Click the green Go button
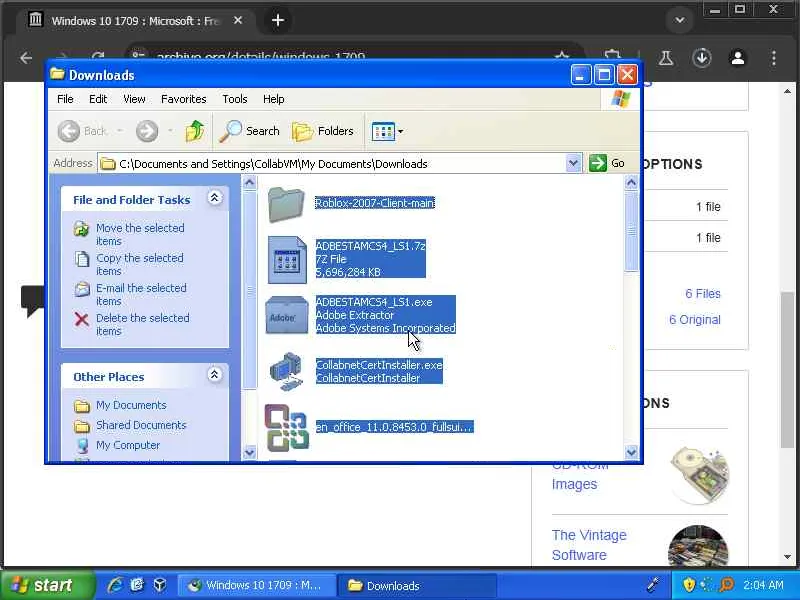The image size is (800, 600). (x=607, y=163)
